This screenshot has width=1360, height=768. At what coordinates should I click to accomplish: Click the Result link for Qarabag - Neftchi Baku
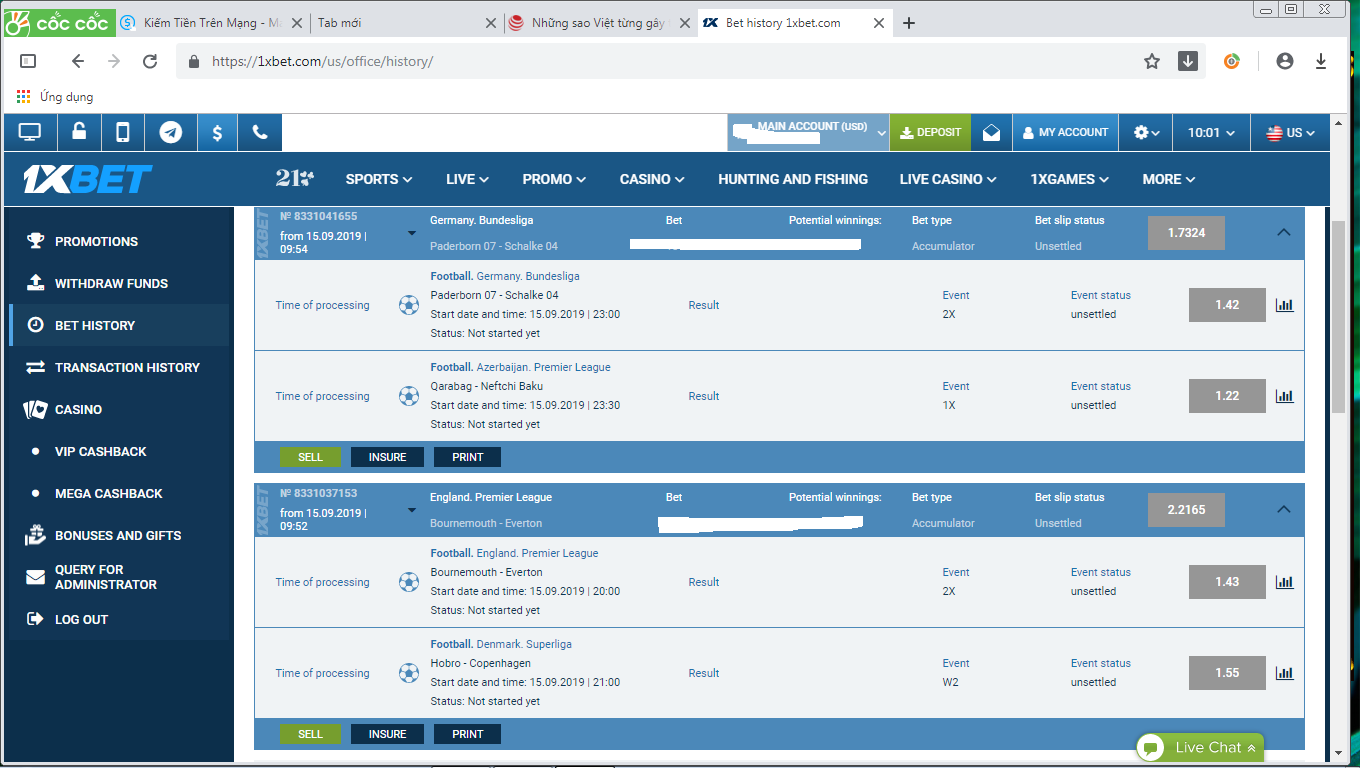704,396
